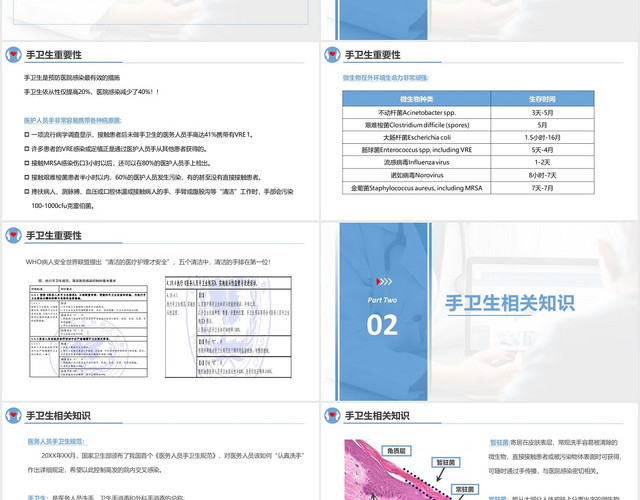Click the boxed 常驻菌 label on the diagram
The height and width of the screenshot is (500, 640).
pyautogui.click(x=465, y=489)
